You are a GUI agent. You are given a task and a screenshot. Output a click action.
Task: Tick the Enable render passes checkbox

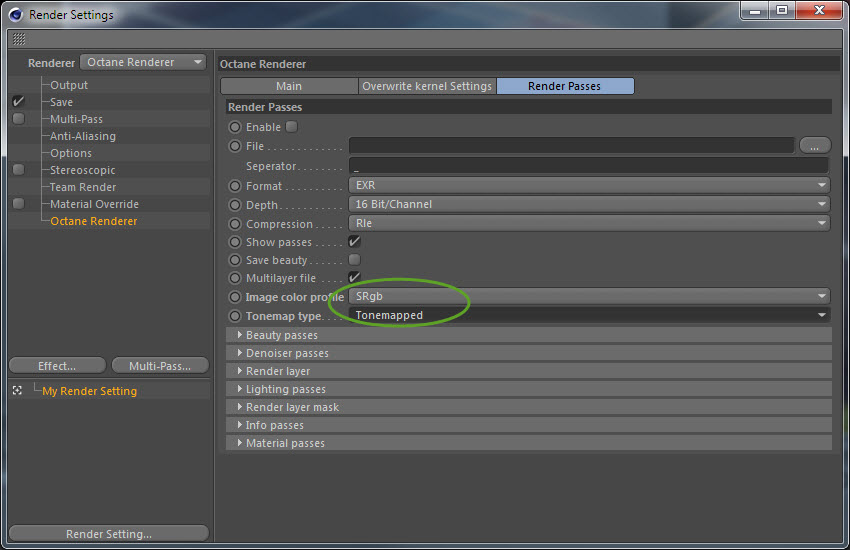click(x=292, y=127)
